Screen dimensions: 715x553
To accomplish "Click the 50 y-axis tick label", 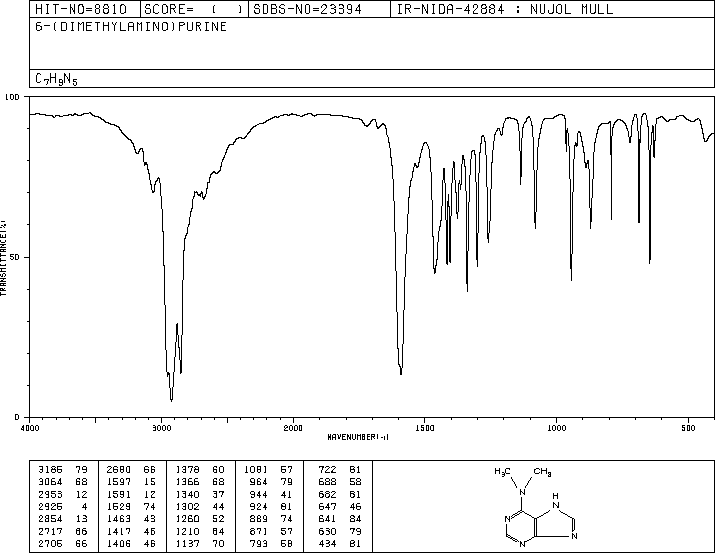I will click(x=15, y=257).
